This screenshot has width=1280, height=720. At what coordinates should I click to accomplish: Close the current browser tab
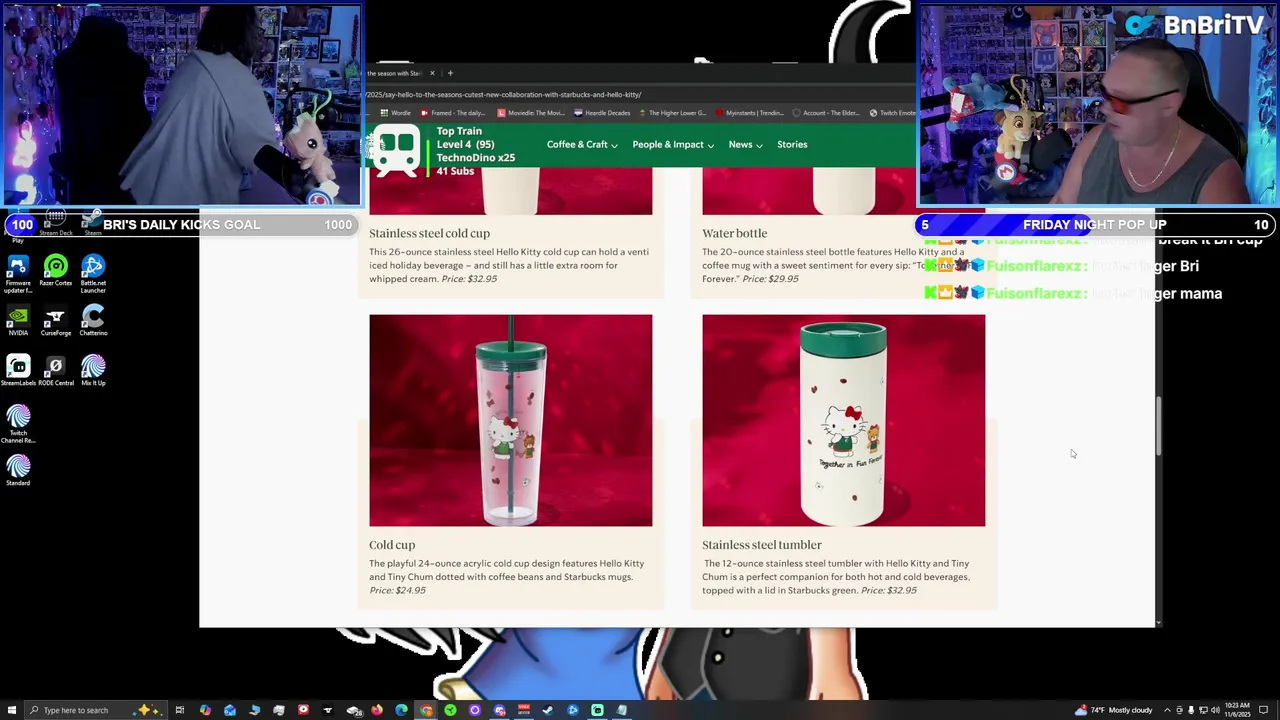tap(432, 73)
